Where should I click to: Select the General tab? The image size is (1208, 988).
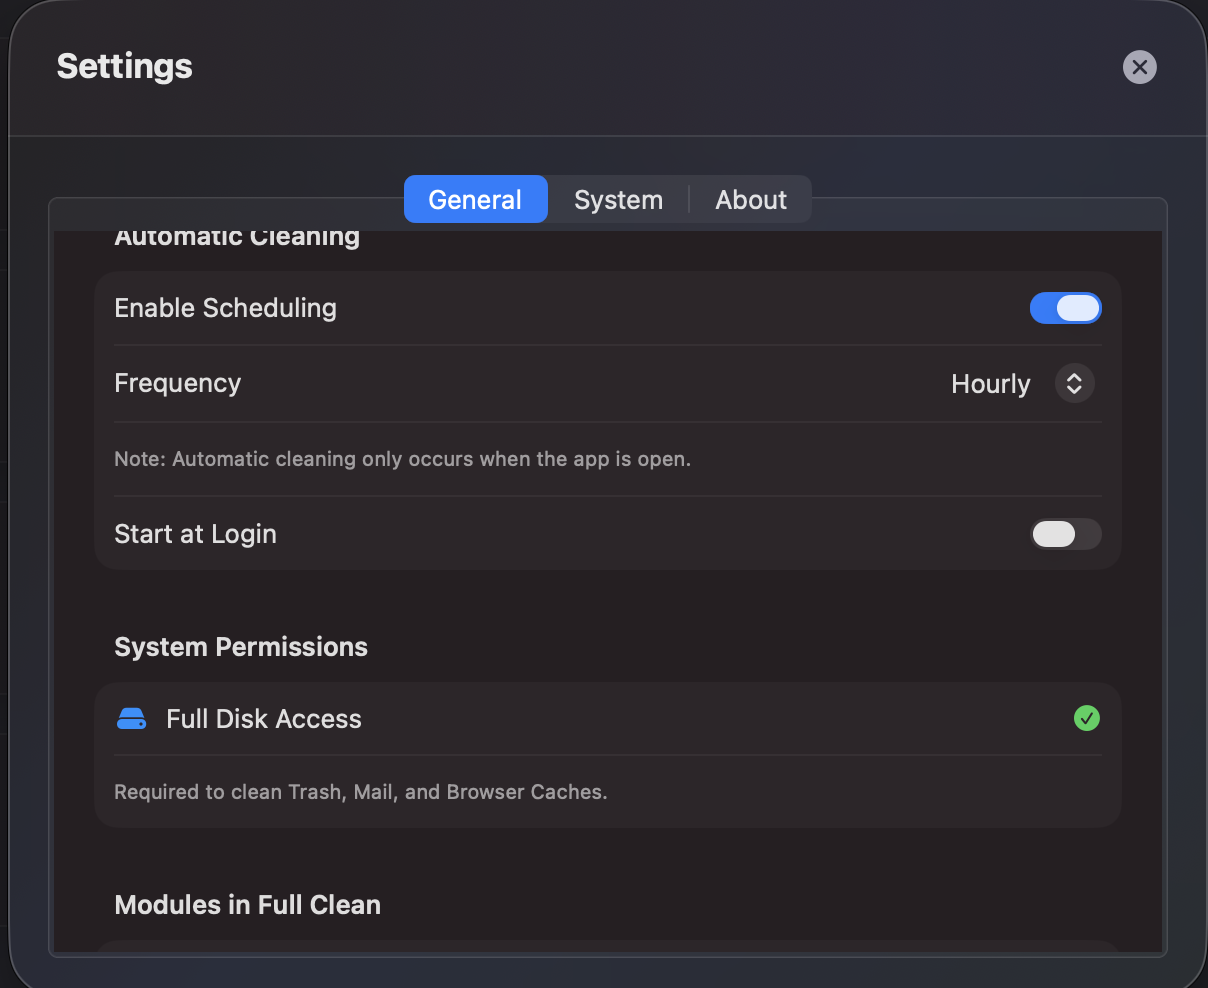click(475, 199)
